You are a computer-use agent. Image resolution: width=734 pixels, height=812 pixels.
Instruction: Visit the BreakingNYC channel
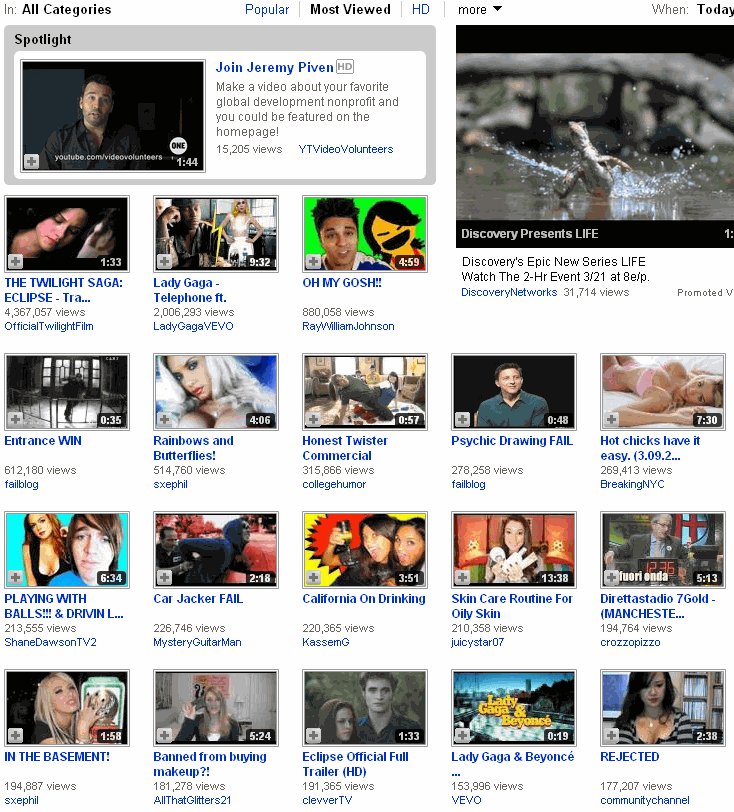pos(632,484)
